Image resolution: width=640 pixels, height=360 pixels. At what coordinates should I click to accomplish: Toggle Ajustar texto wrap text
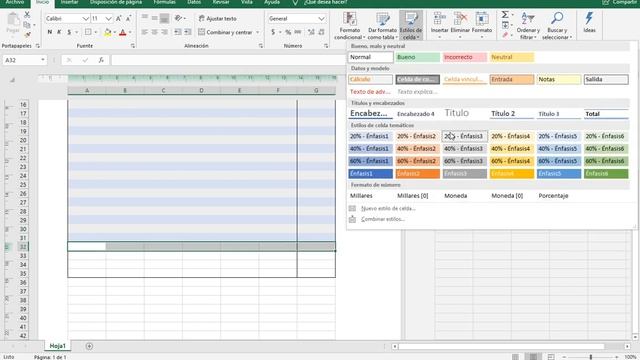coord(218,19)
